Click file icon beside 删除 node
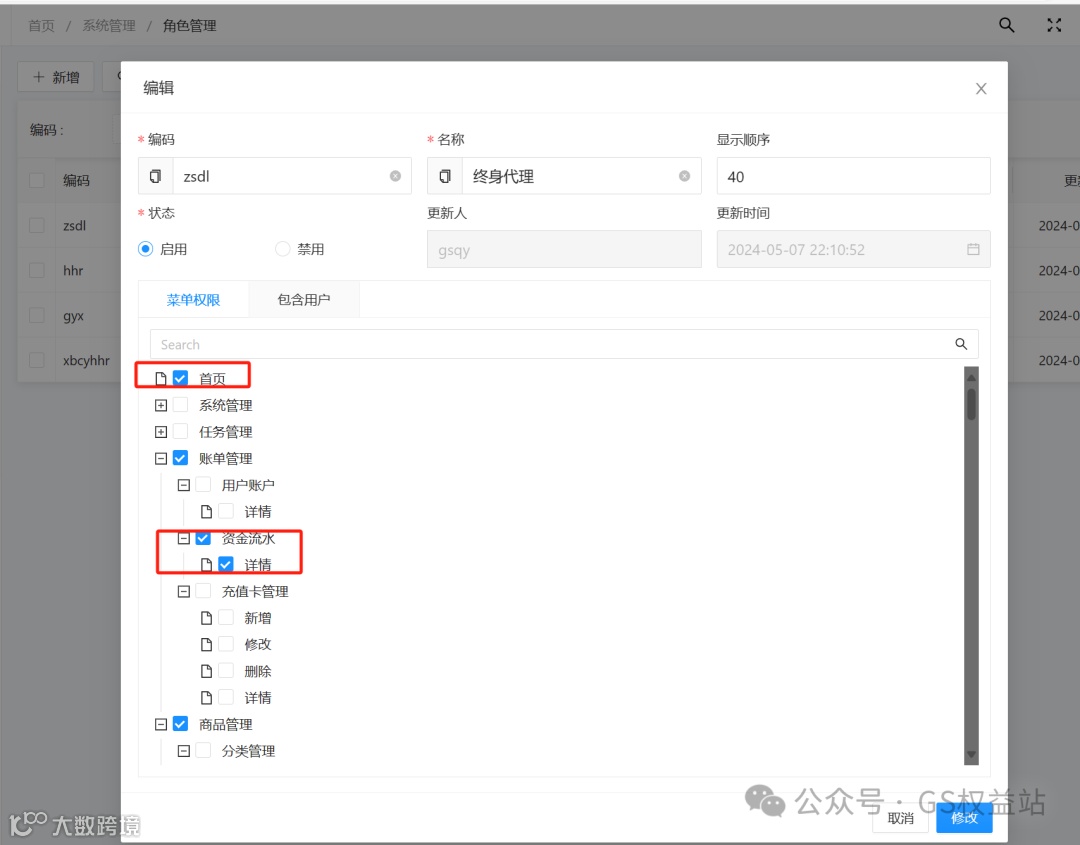The height and width of the screenshot is (845, 1080). click(x=206, y=671)
